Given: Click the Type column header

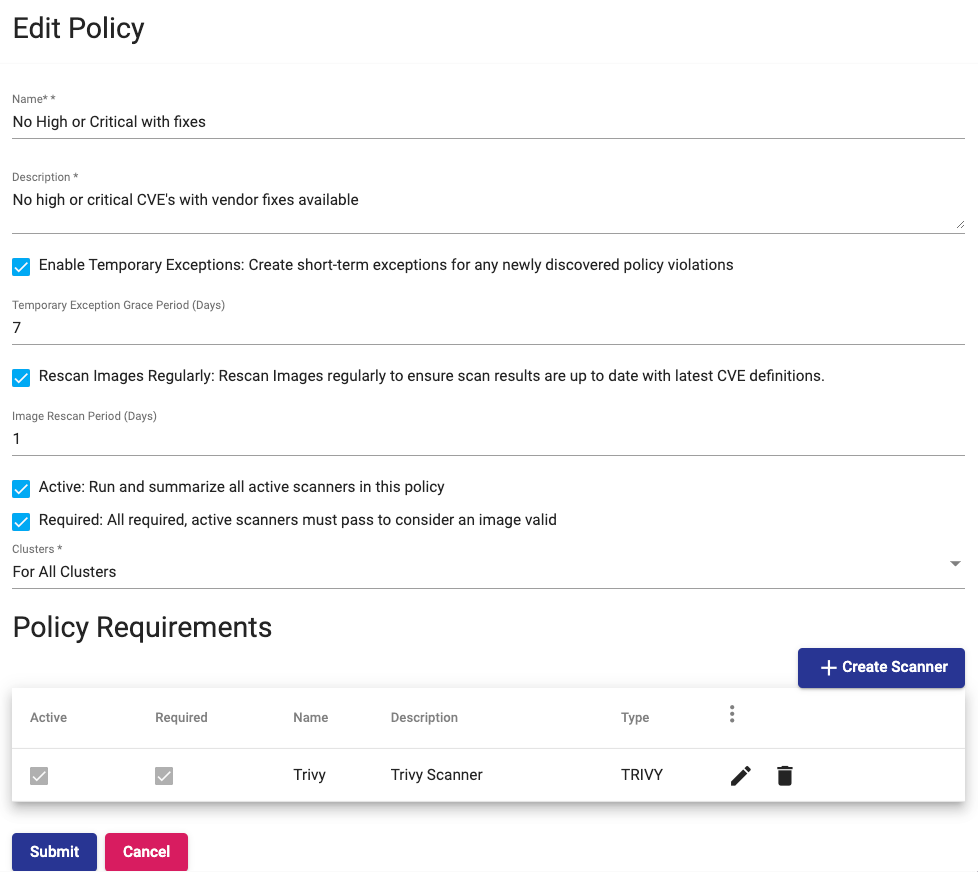Looking at the screenshot, I should point(635,718).
